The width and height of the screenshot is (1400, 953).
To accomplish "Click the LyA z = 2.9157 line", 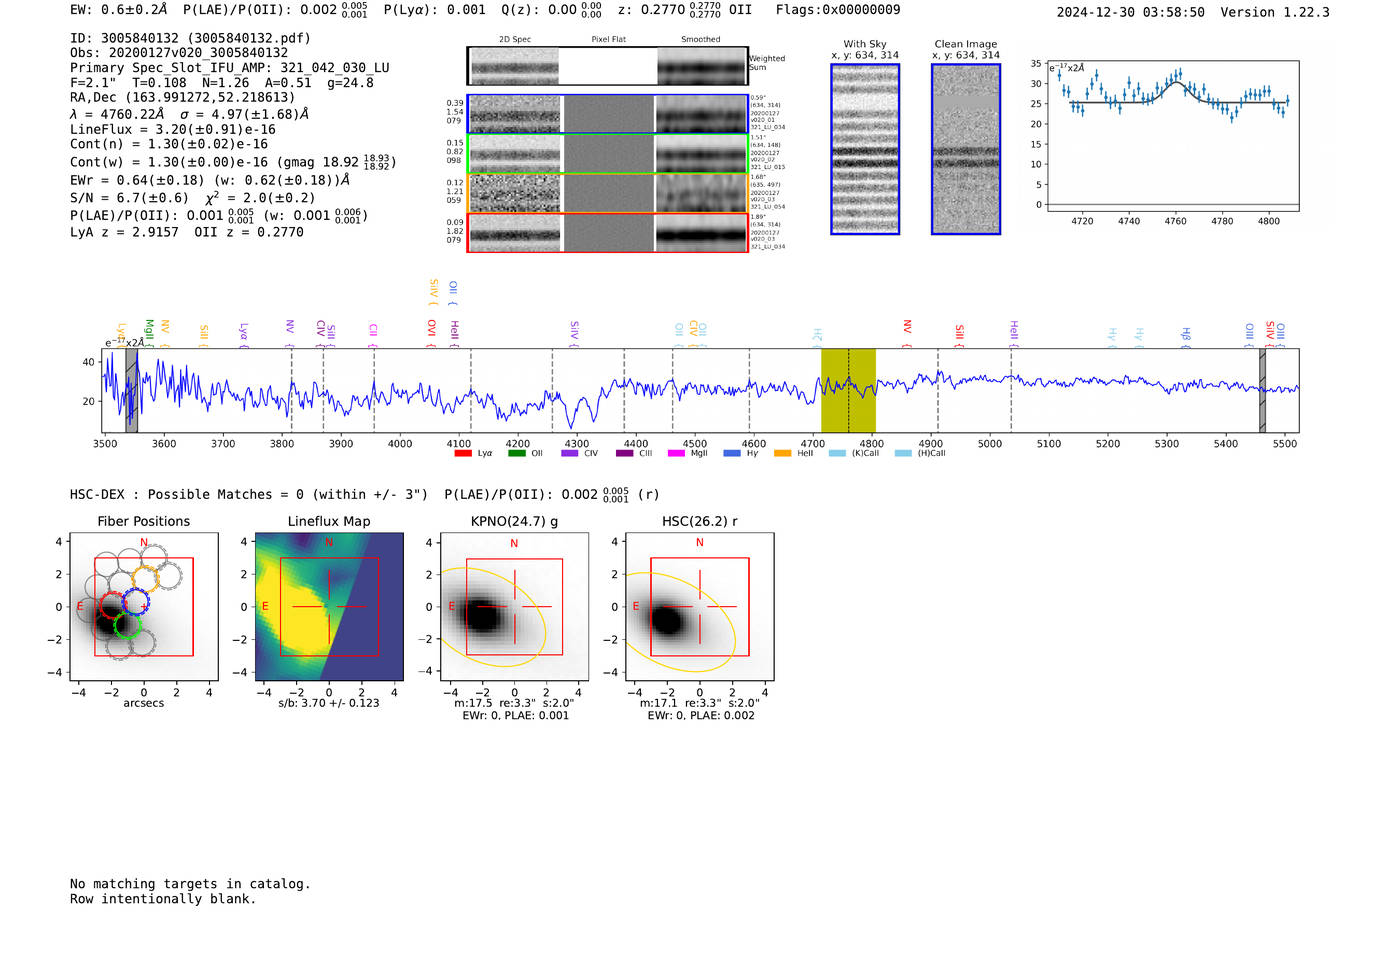I will click(x=187, y=232).
